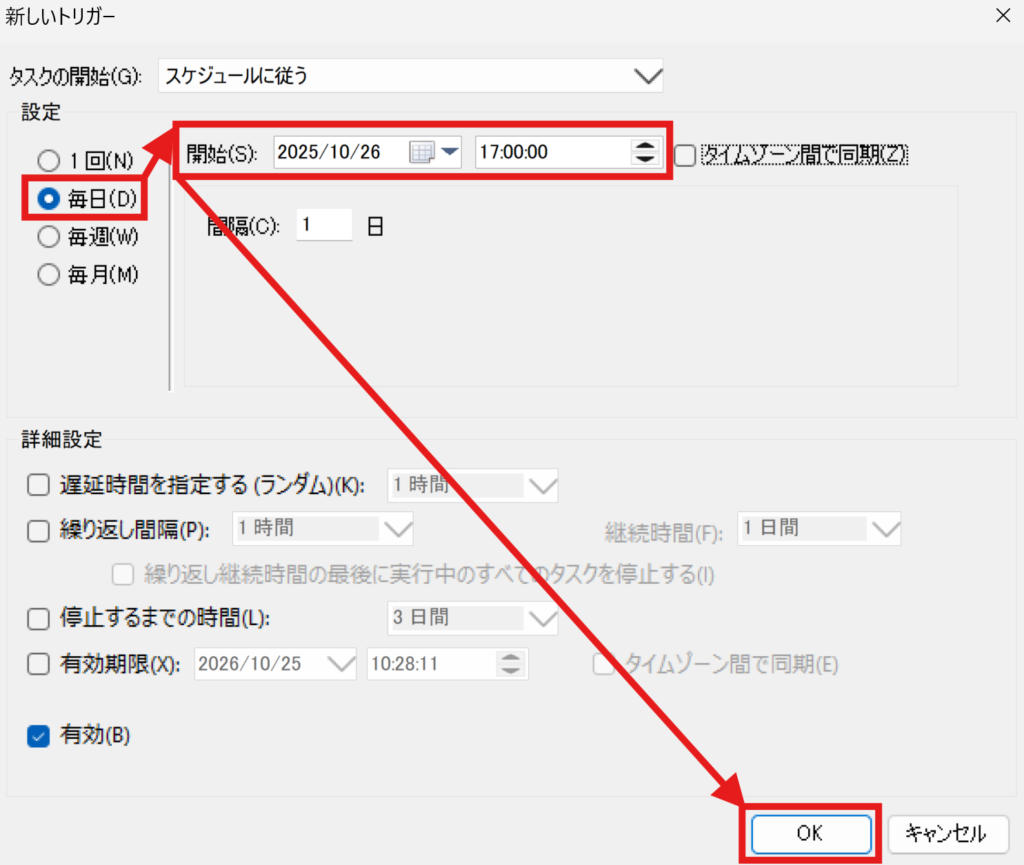The width and height of the screenshot is (1024, 865).
Task: Uncheck the 有効 checkbox
Action: (x=38, y=737)
